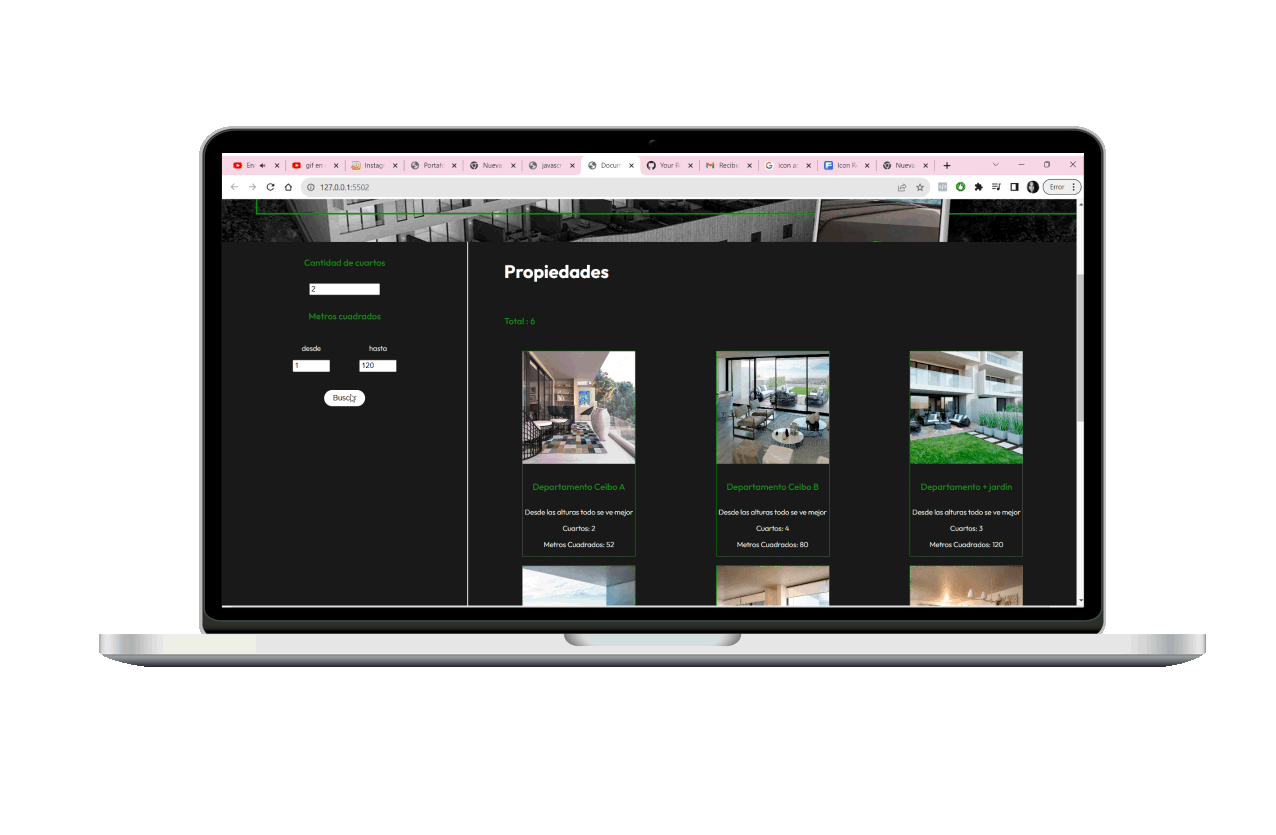This screenshot has height=835, width=1276.
Task: Click the browser back arrow
Action: 234,187
